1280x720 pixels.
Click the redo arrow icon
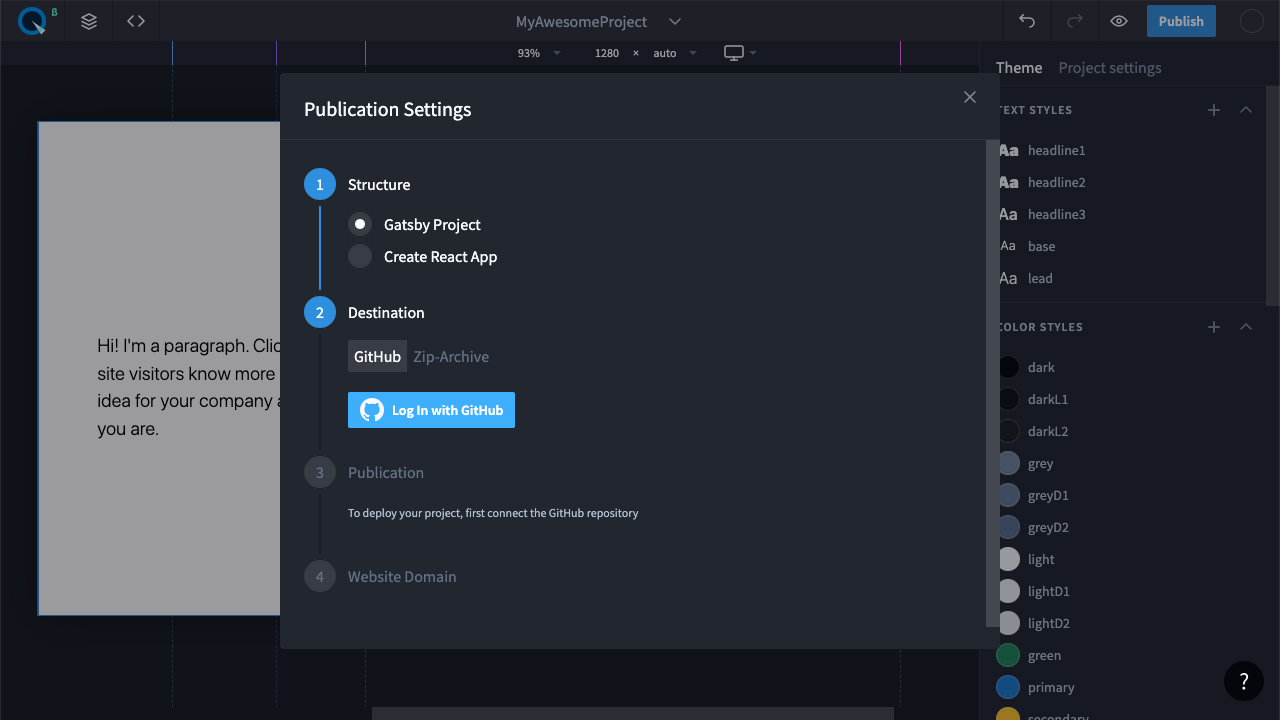[1075, 21]
